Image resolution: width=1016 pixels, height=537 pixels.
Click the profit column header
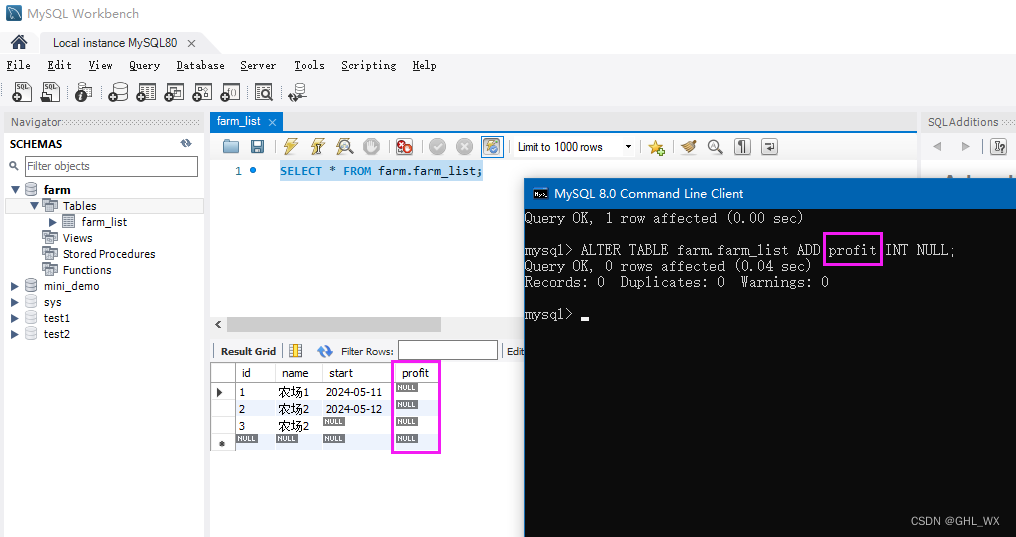pyautogui.click(x=415, y=373)
